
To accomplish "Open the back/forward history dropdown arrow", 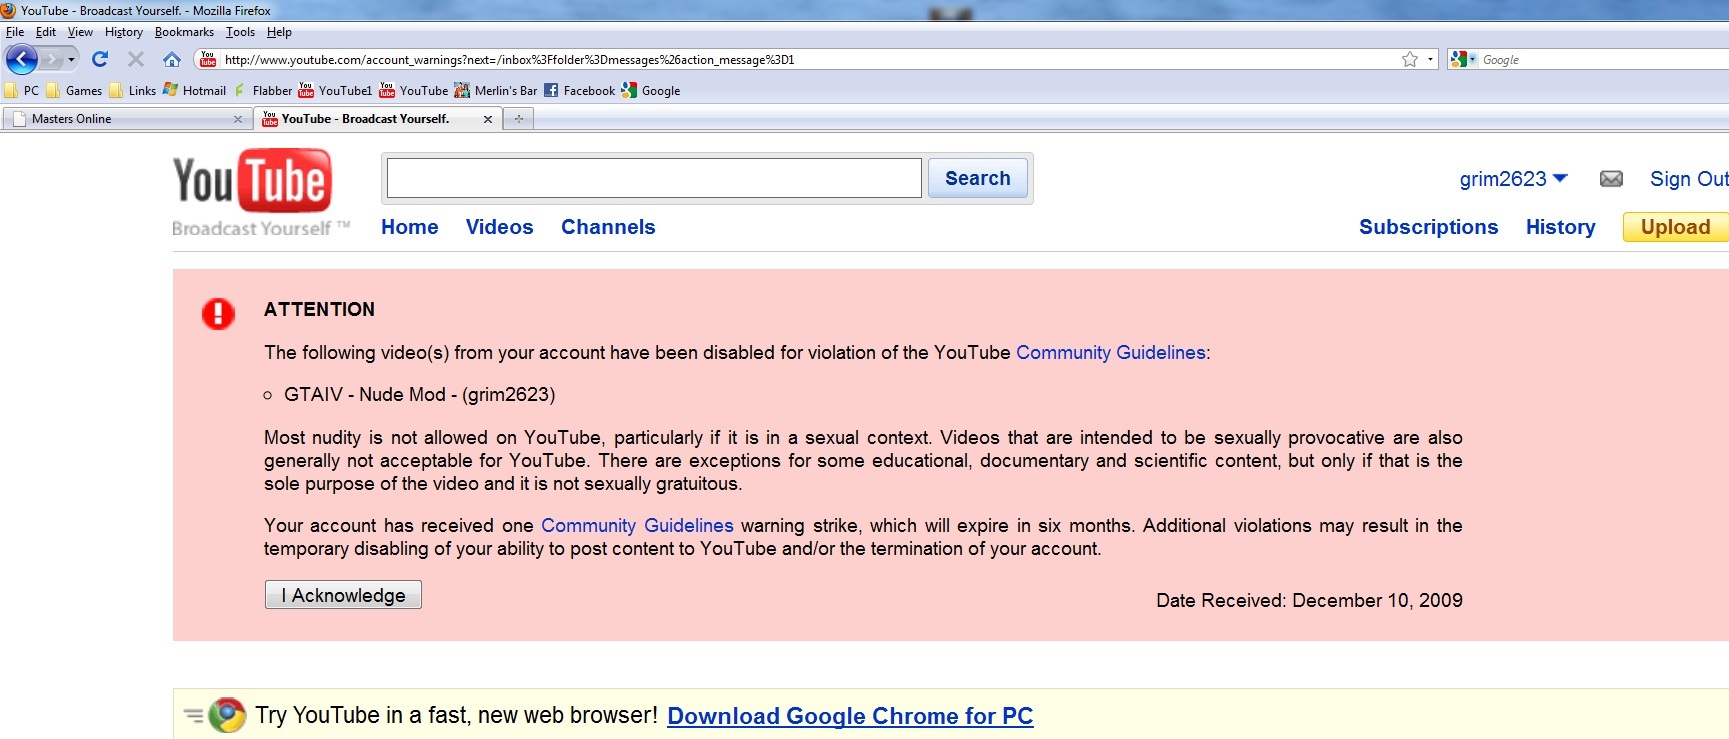I will coord(71,60).
